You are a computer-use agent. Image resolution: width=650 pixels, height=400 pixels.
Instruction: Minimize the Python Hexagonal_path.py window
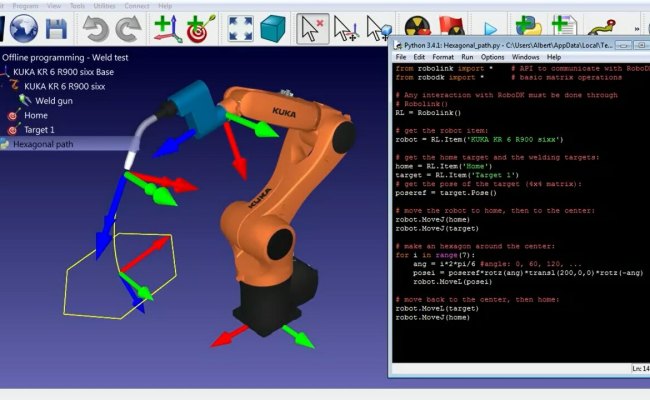(623, 45)
